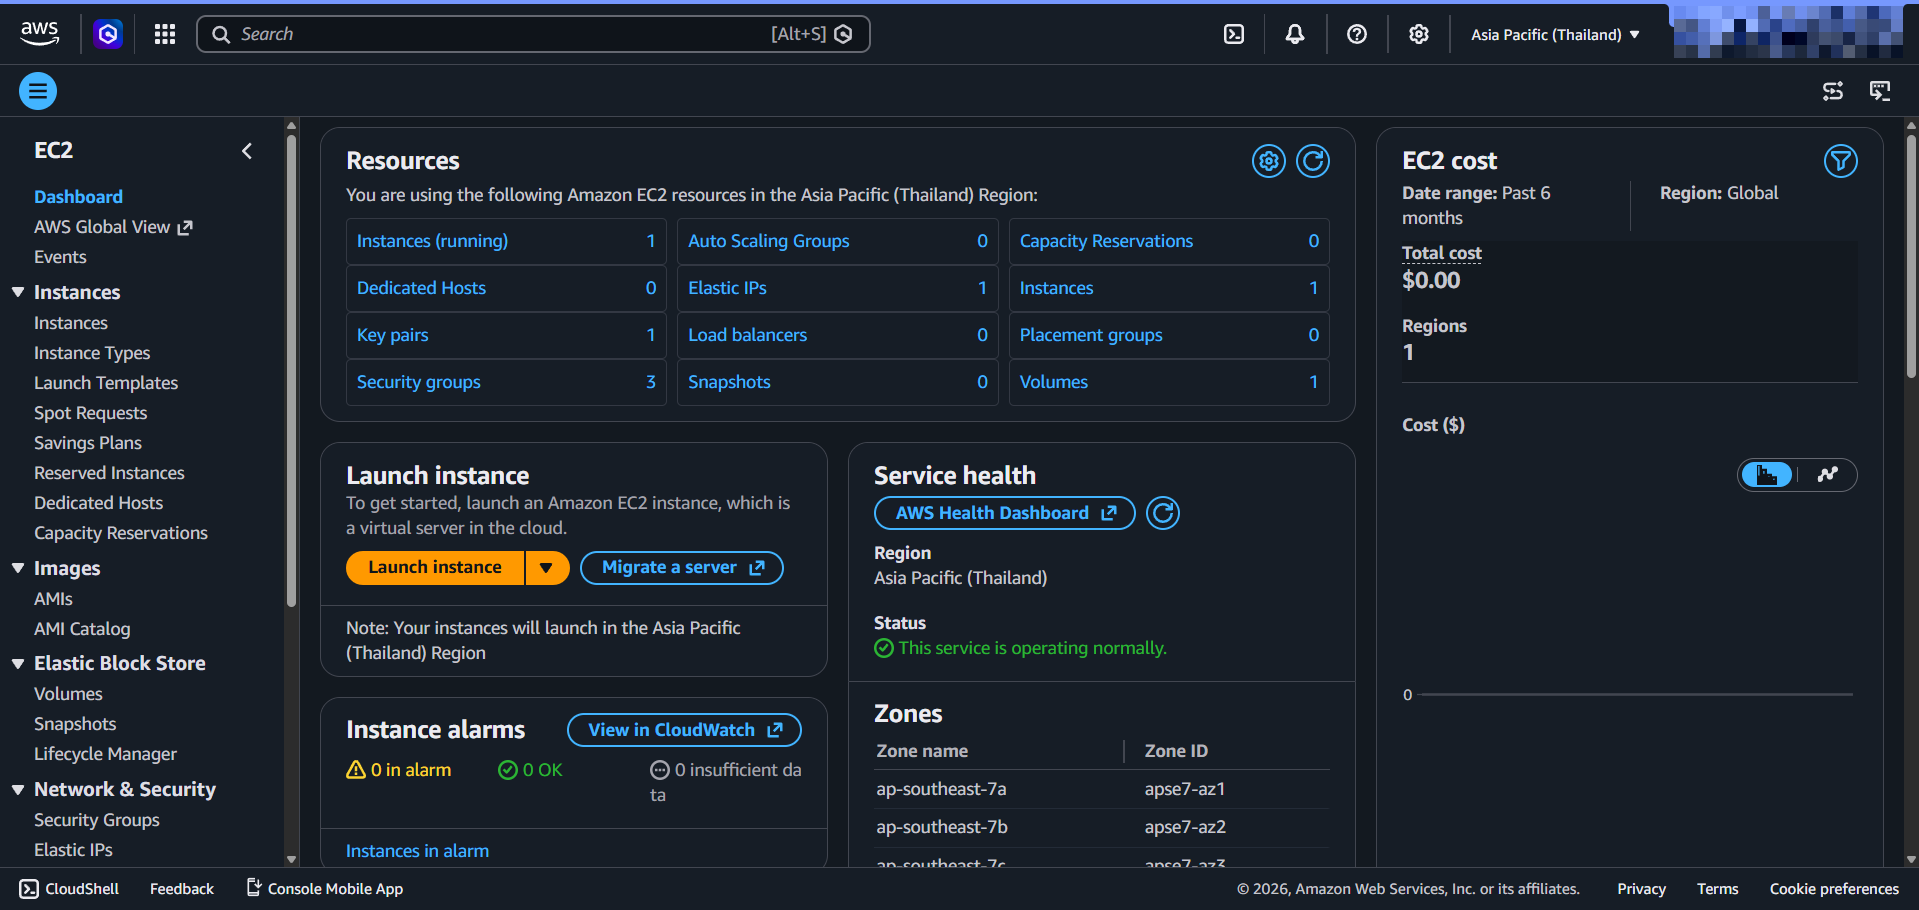
Task: Click the AWS logo home icon
Action: [40, 33]
